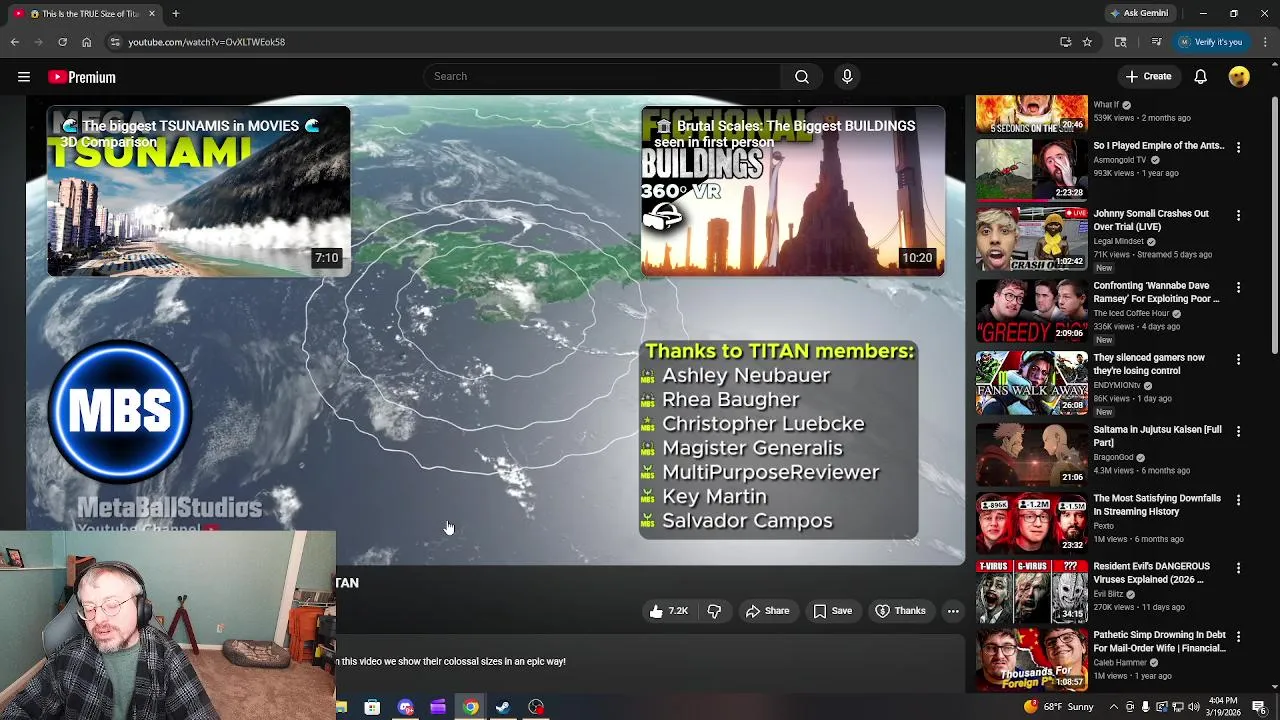Open the Google Lens search icon in toolbar
Viewport: 1280px width, 720px height.
1121,42
